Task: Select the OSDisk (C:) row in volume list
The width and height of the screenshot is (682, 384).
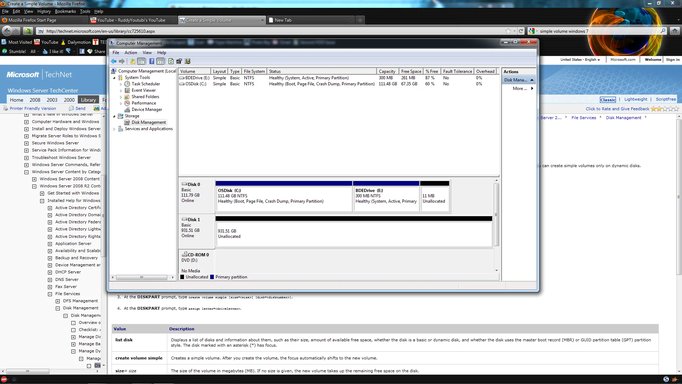Action: tap(338, 84)
